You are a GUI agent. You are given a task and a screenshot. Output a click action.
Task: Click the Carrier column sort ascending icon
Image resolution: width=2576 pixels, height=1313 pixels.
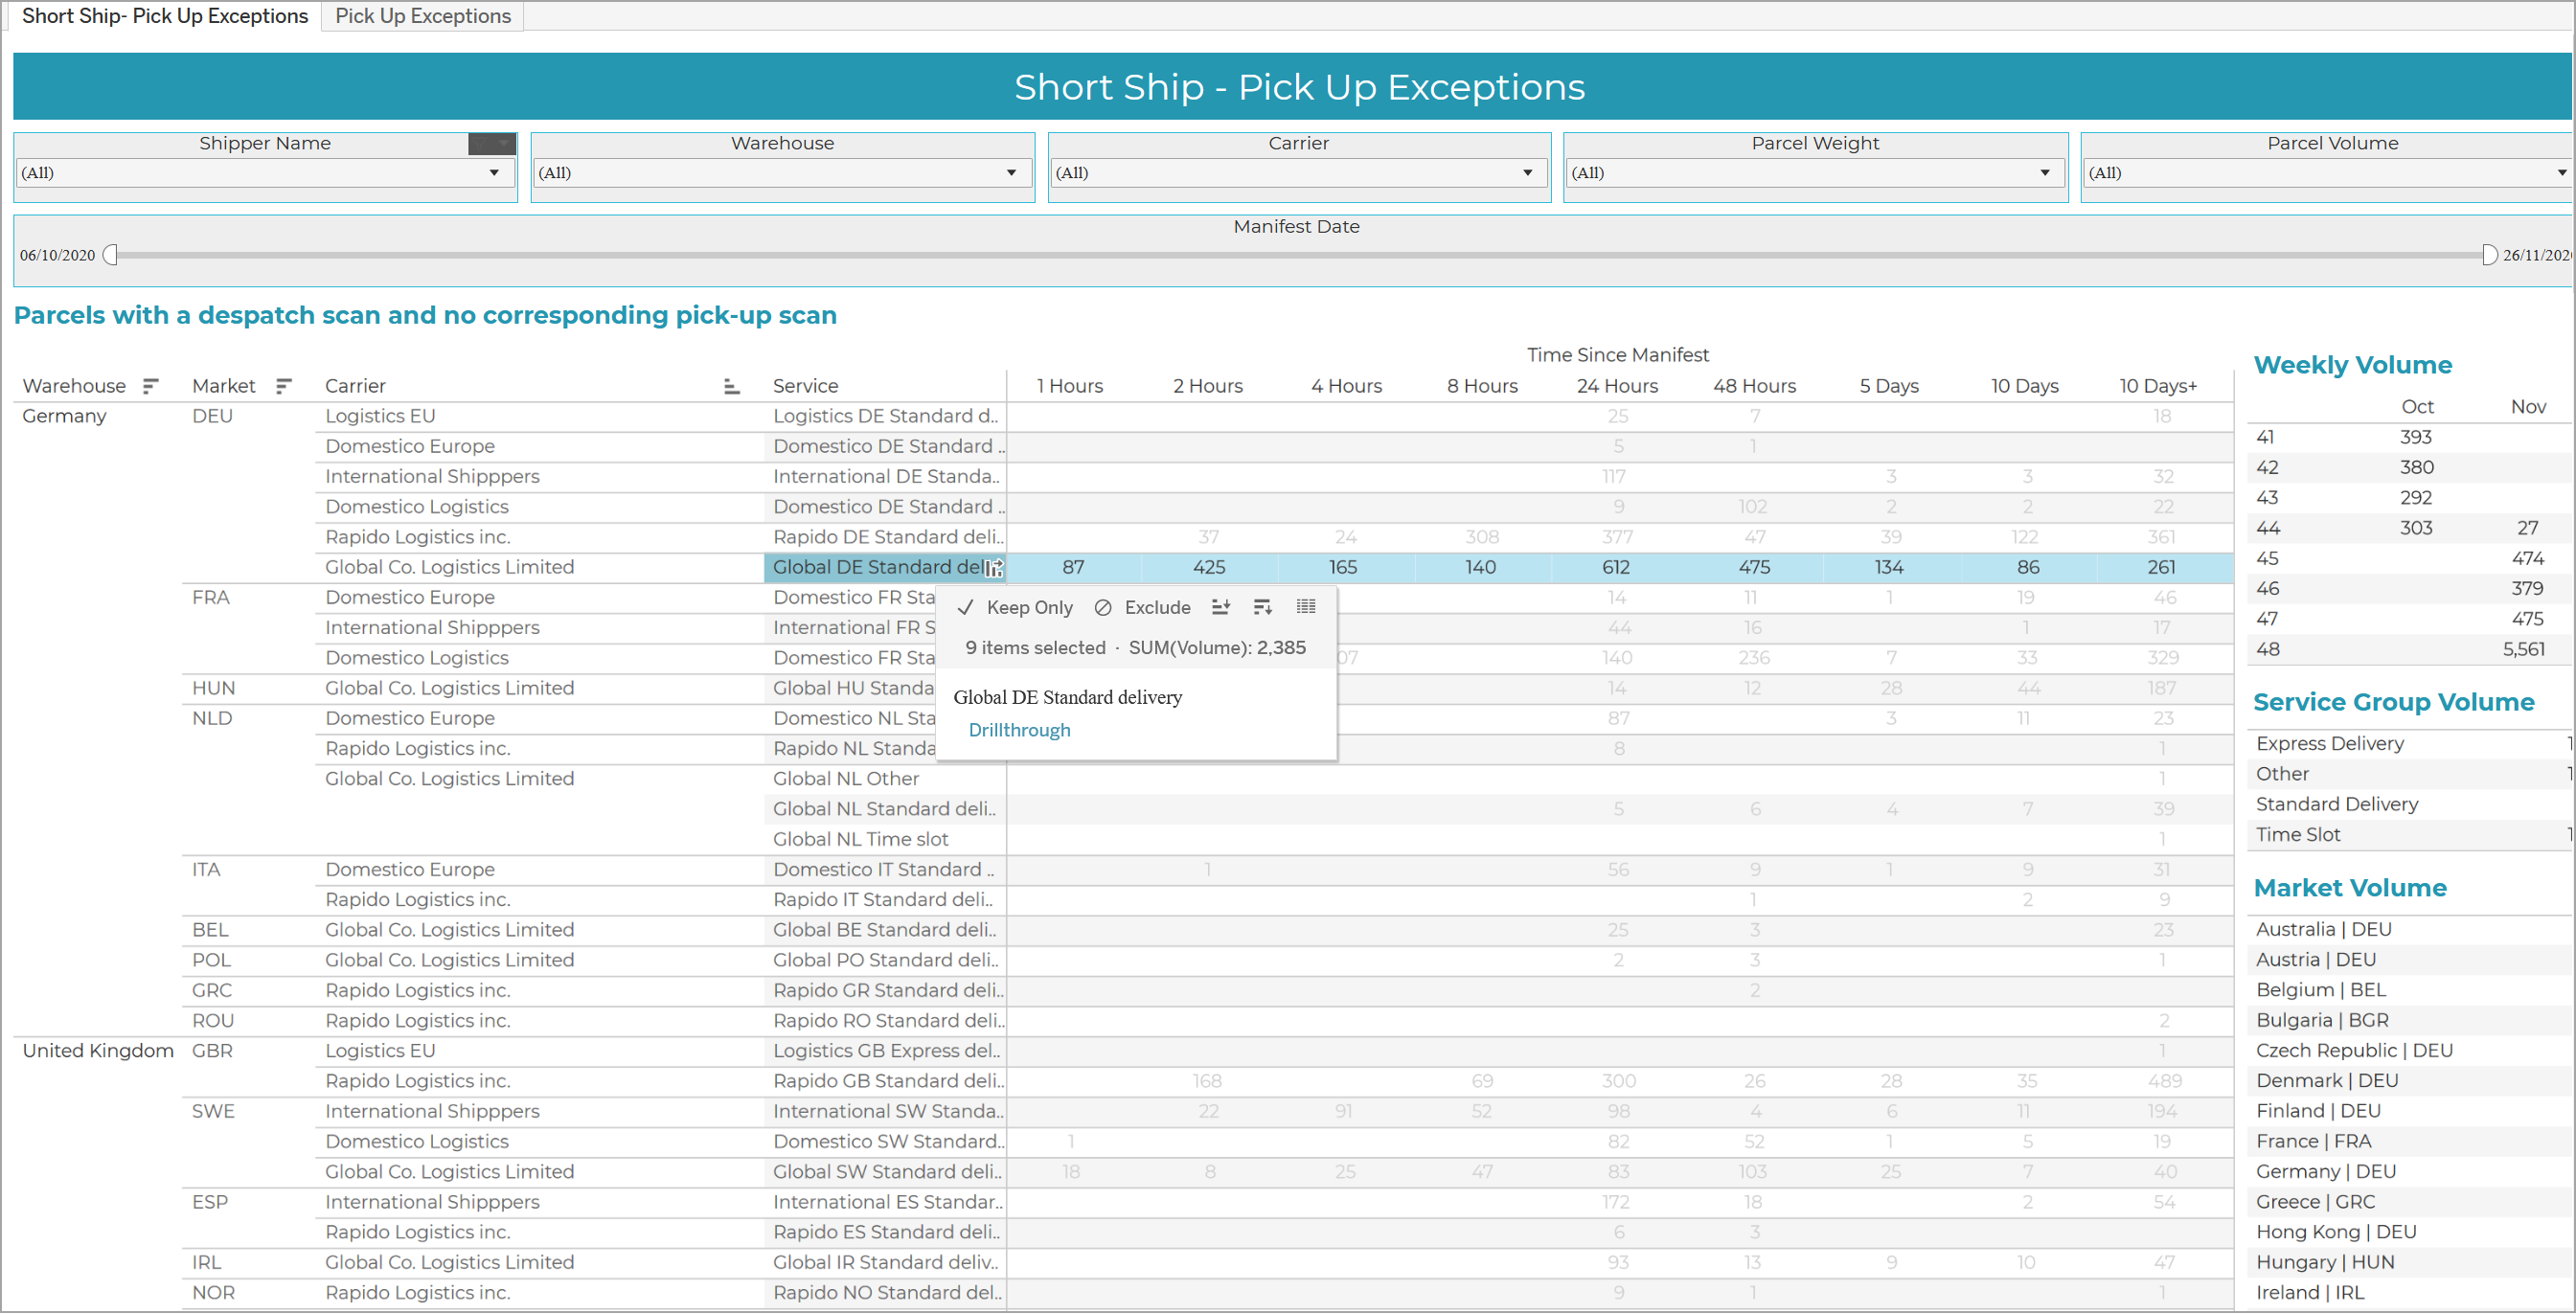(x=731, y=386)
